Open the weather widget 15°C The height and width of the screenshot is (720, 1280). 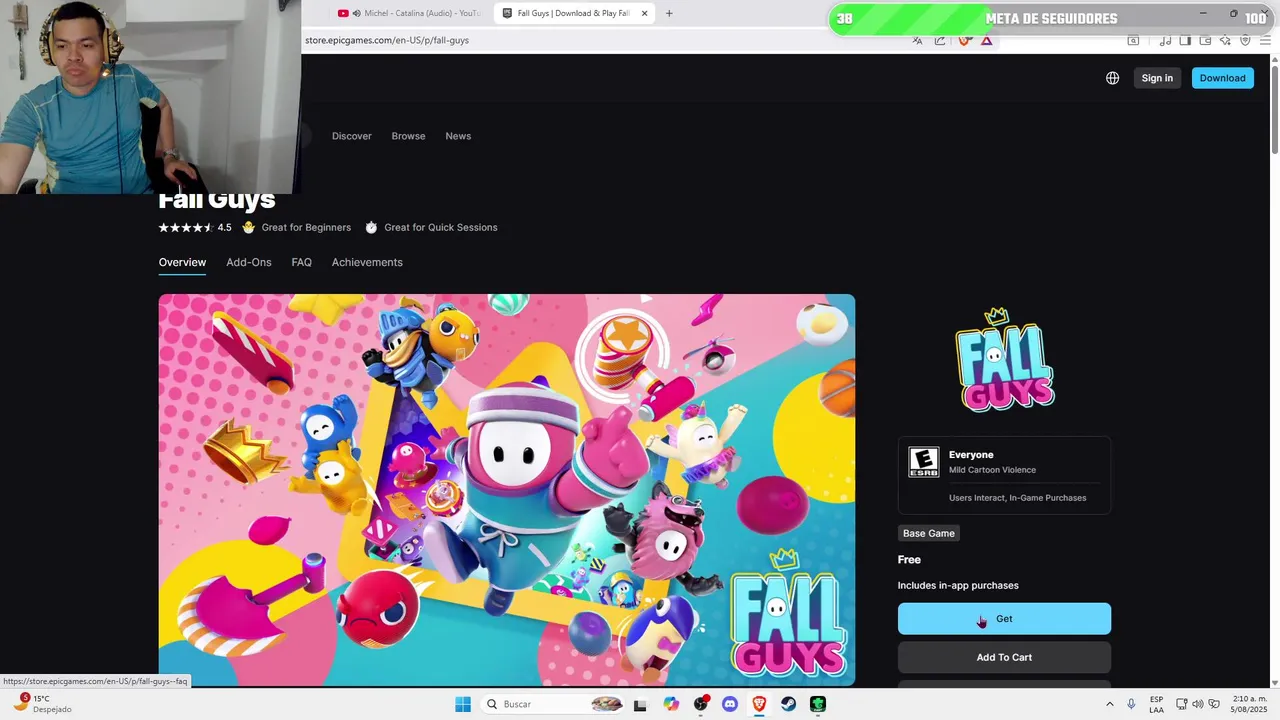point(40,704)
